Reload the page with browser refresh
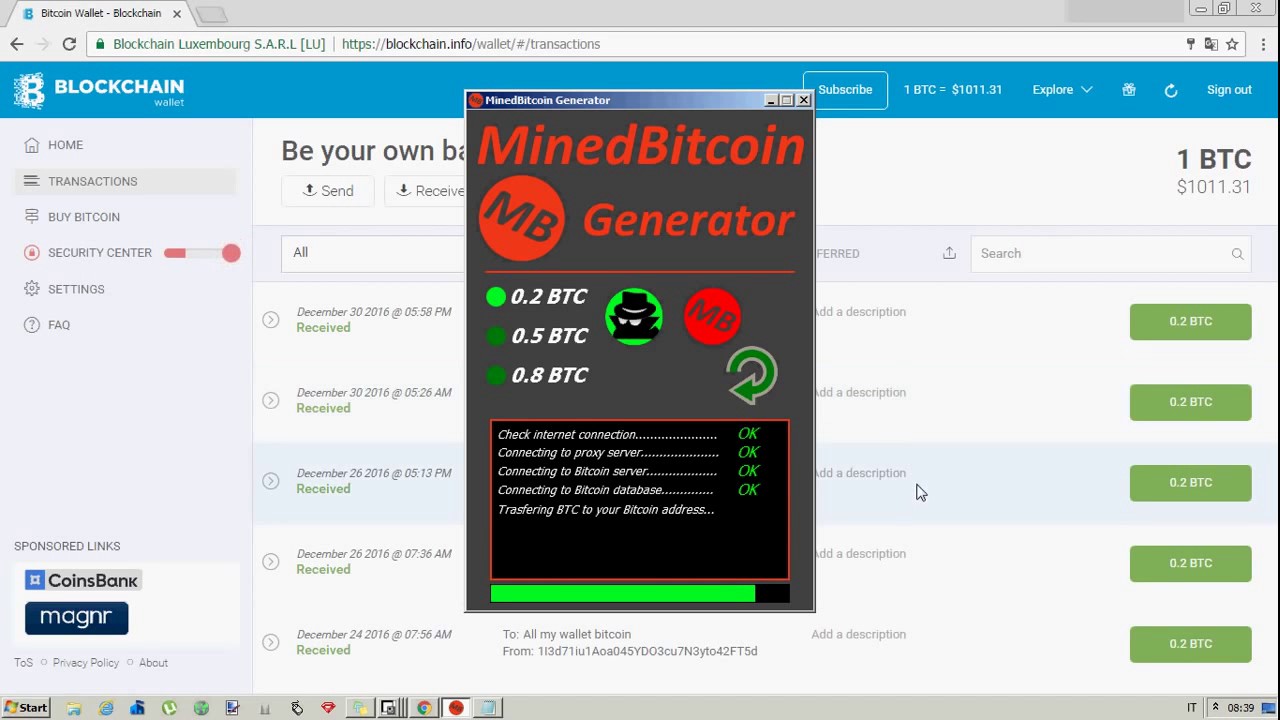Viewport: 1280px width, 720px height. coord(69,44)
